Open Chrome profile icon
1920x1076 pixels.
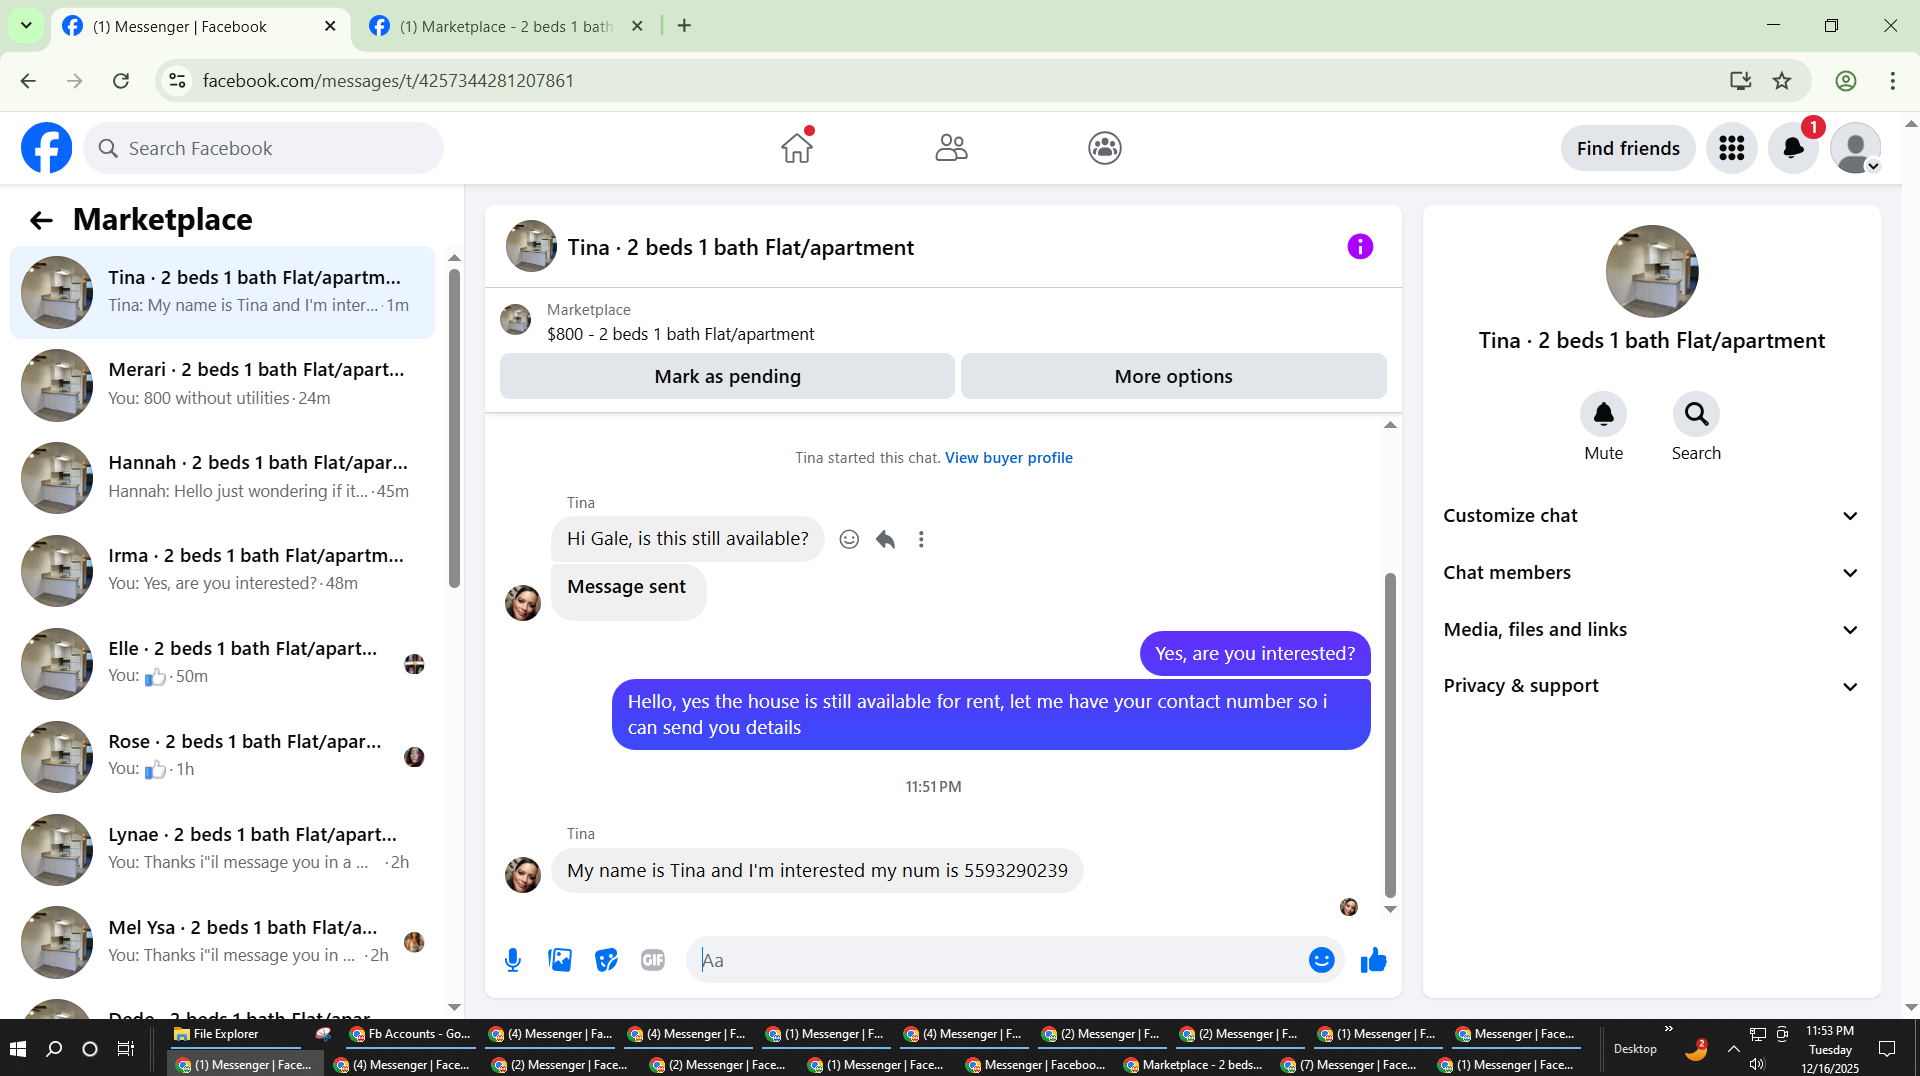pos(1846,81)
